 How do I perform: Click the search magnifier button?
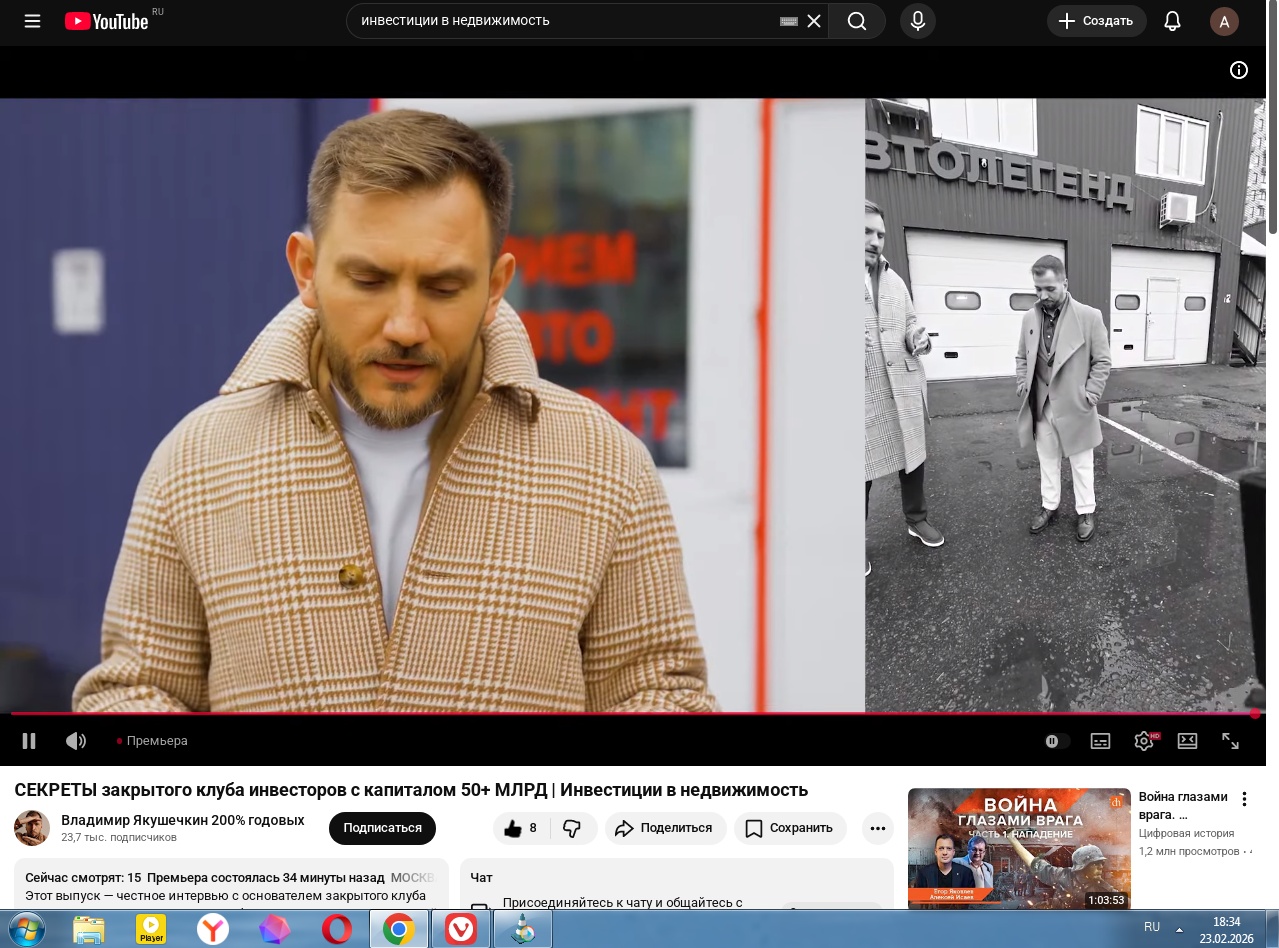coord(857,21)
